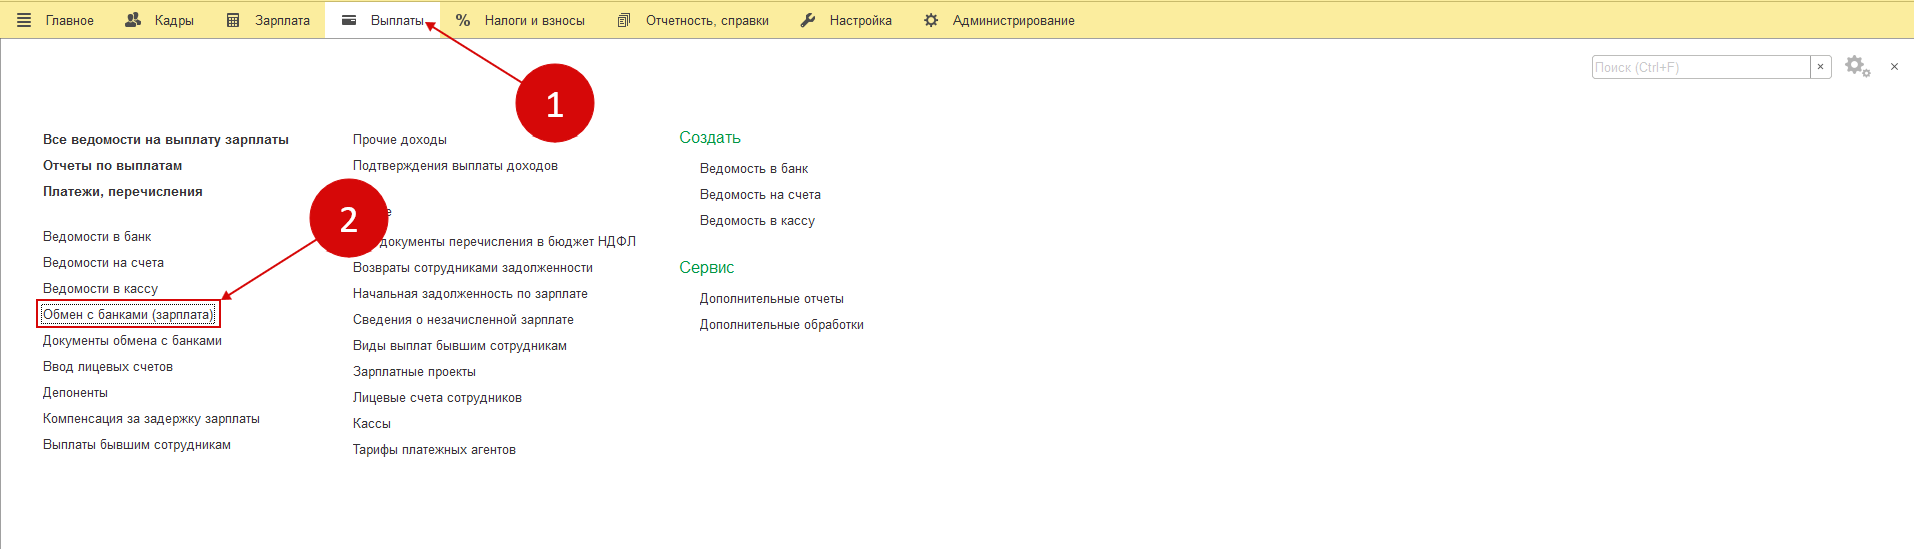The image size is (1914, 549).
Task: Create a new Ведомость в кассу
Action: point(757,221)
